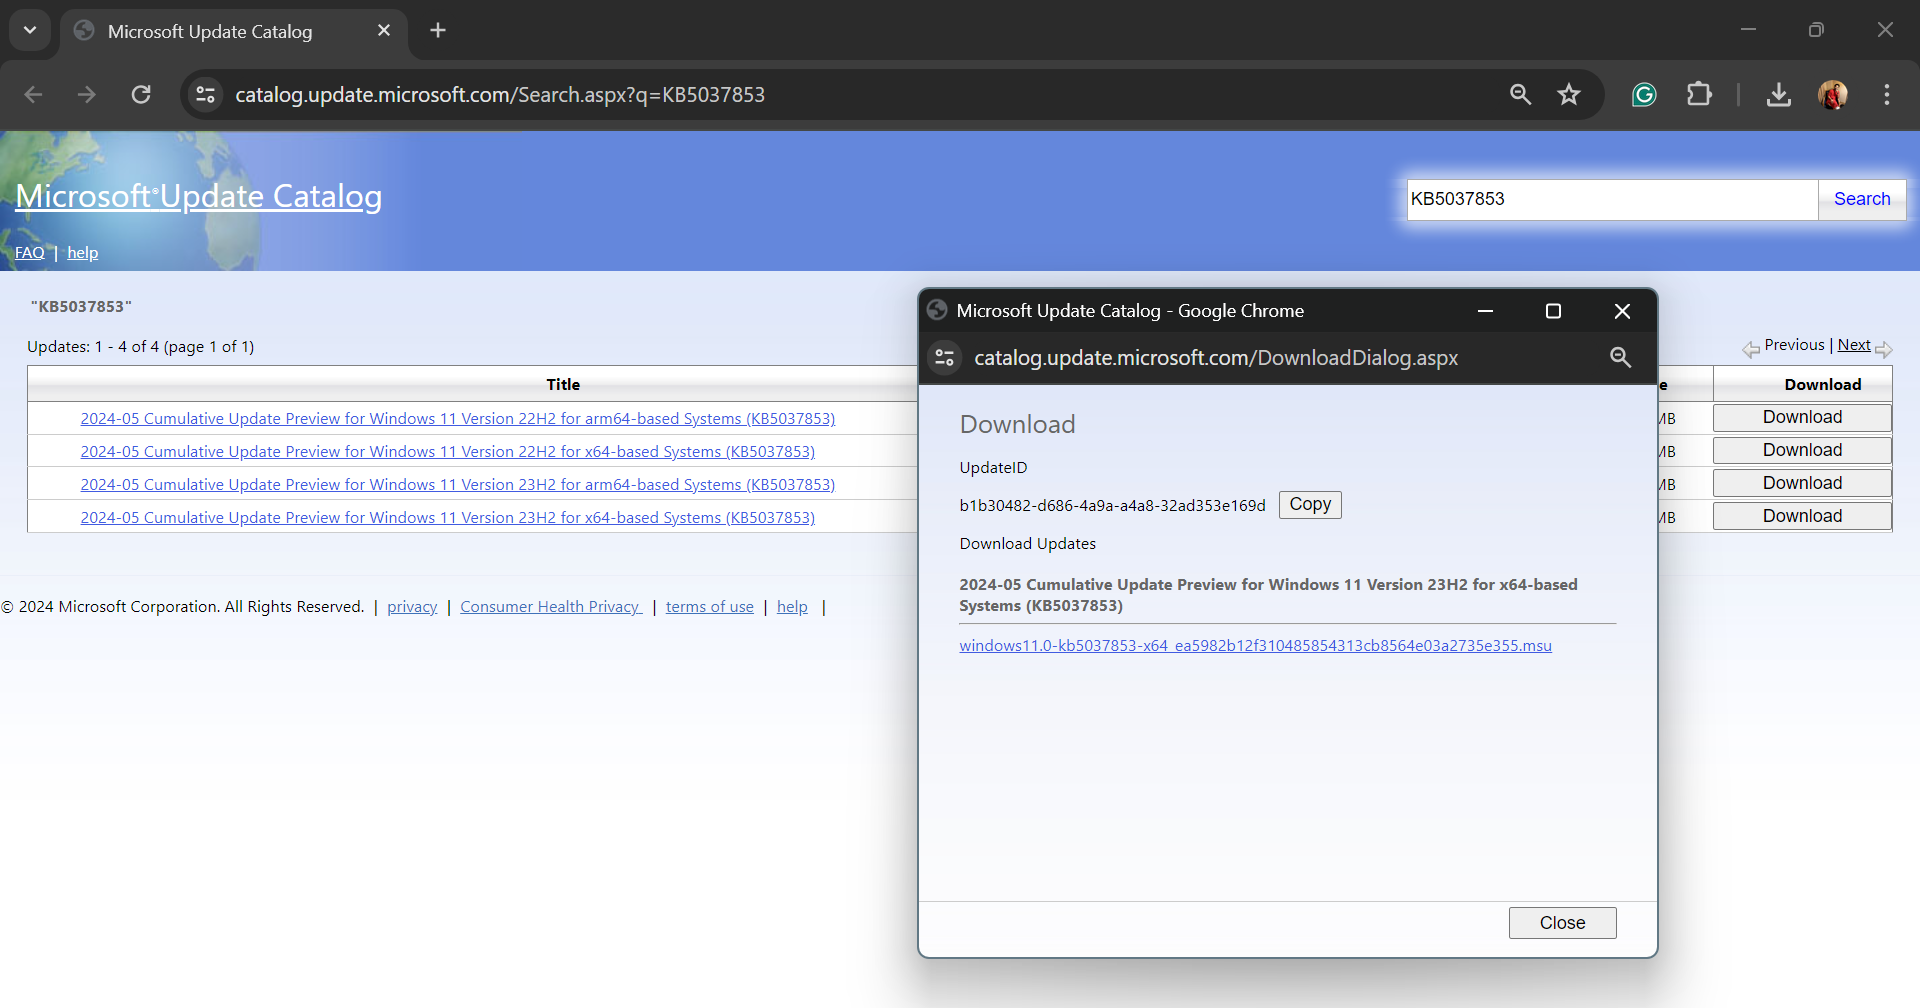Open the Grammarly extension icon
The image size is (1920, 1008).
[1644, 94]
